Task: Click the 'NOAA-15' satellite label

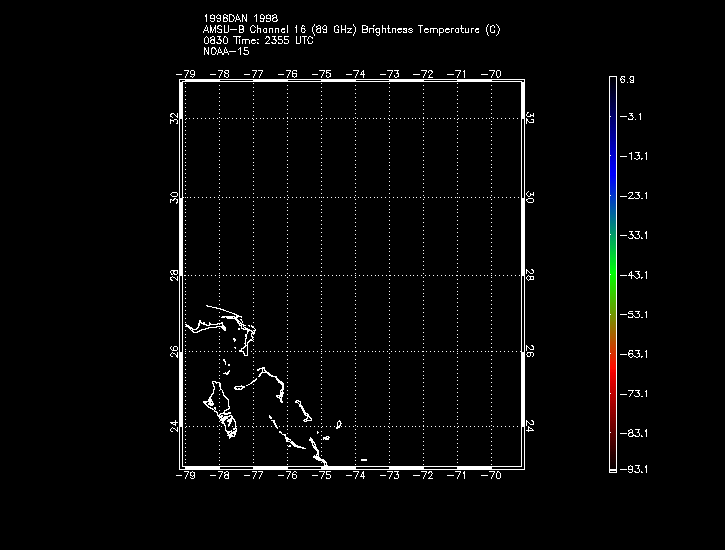Action: (x=226, y=51)
